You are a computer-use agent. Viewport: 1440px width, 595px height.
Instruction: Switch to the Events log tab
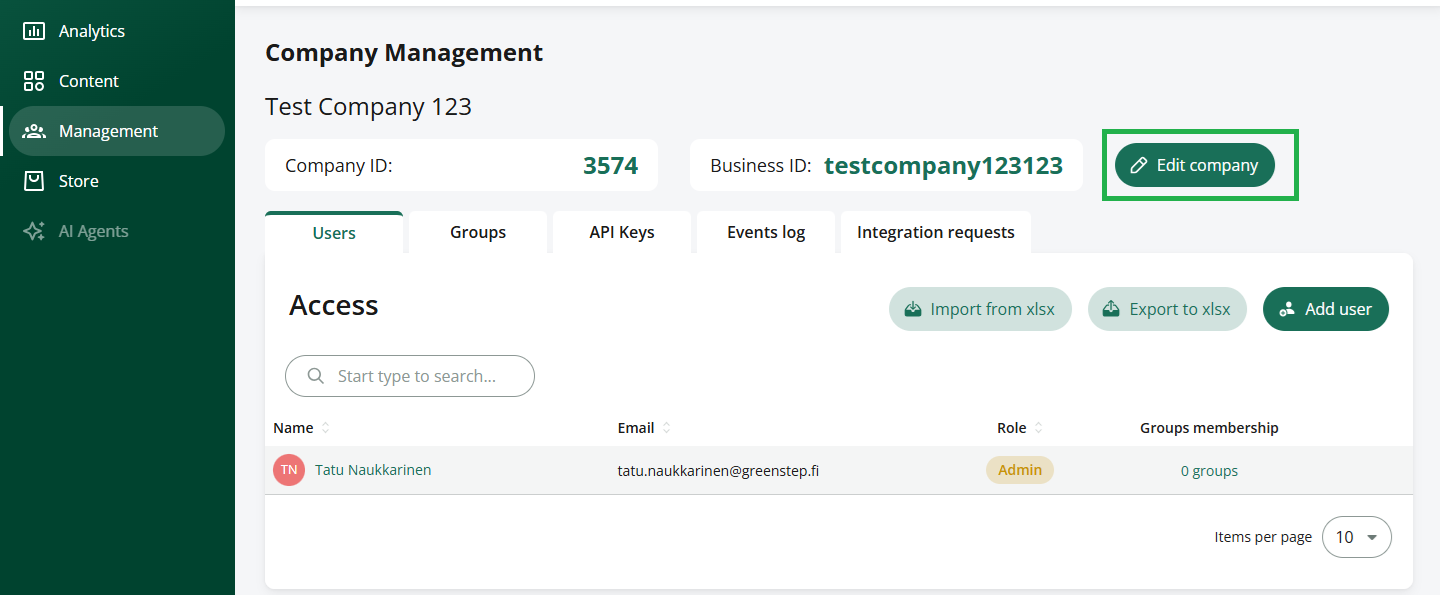coord(766,232)
